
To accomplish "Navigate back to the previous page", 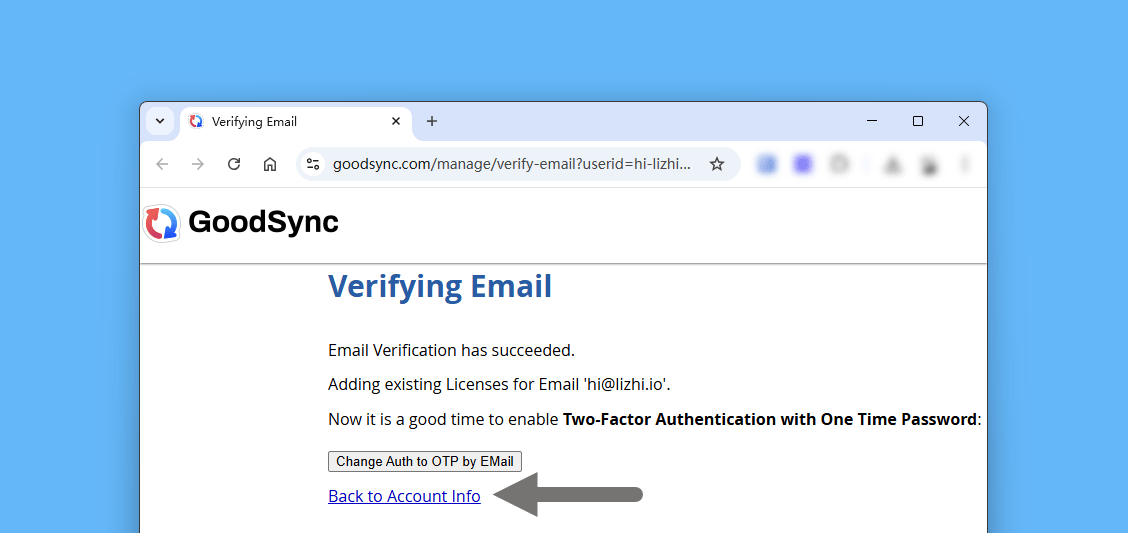I will click(x=162, y=164).
